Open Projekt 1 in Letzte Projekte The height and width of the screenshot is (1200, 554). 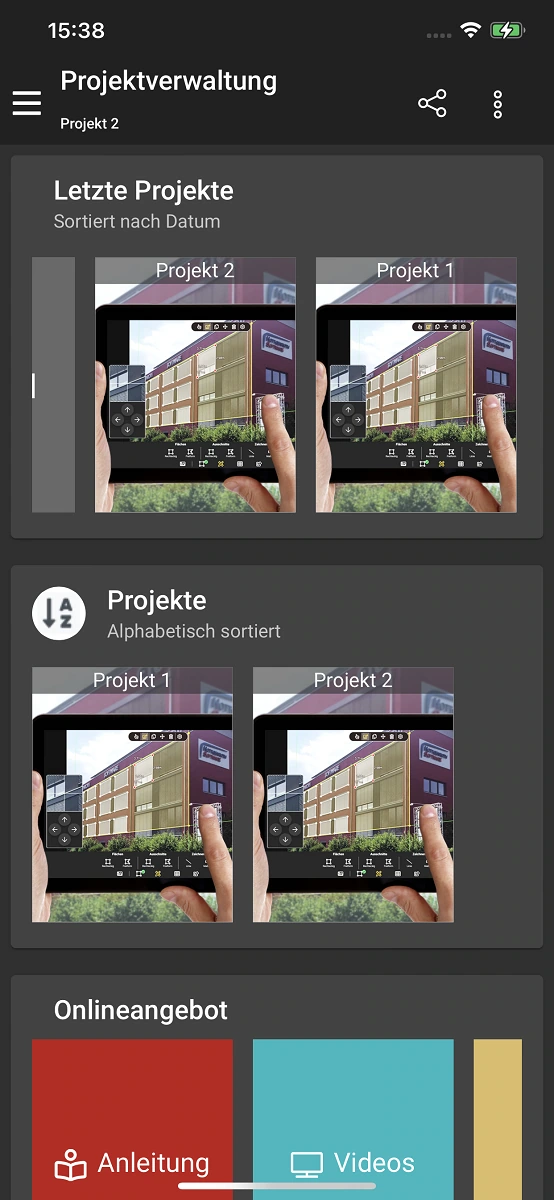coord(416,385)
